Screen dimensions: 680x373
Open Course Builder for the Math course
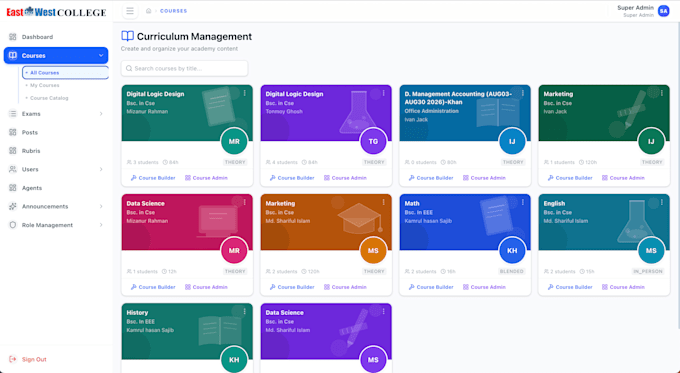click(x=431, y=287)
